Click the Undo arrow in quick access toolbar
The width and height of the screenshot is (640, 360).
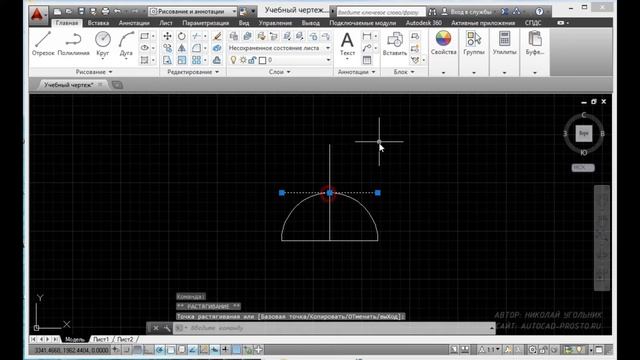click(118, 11)
